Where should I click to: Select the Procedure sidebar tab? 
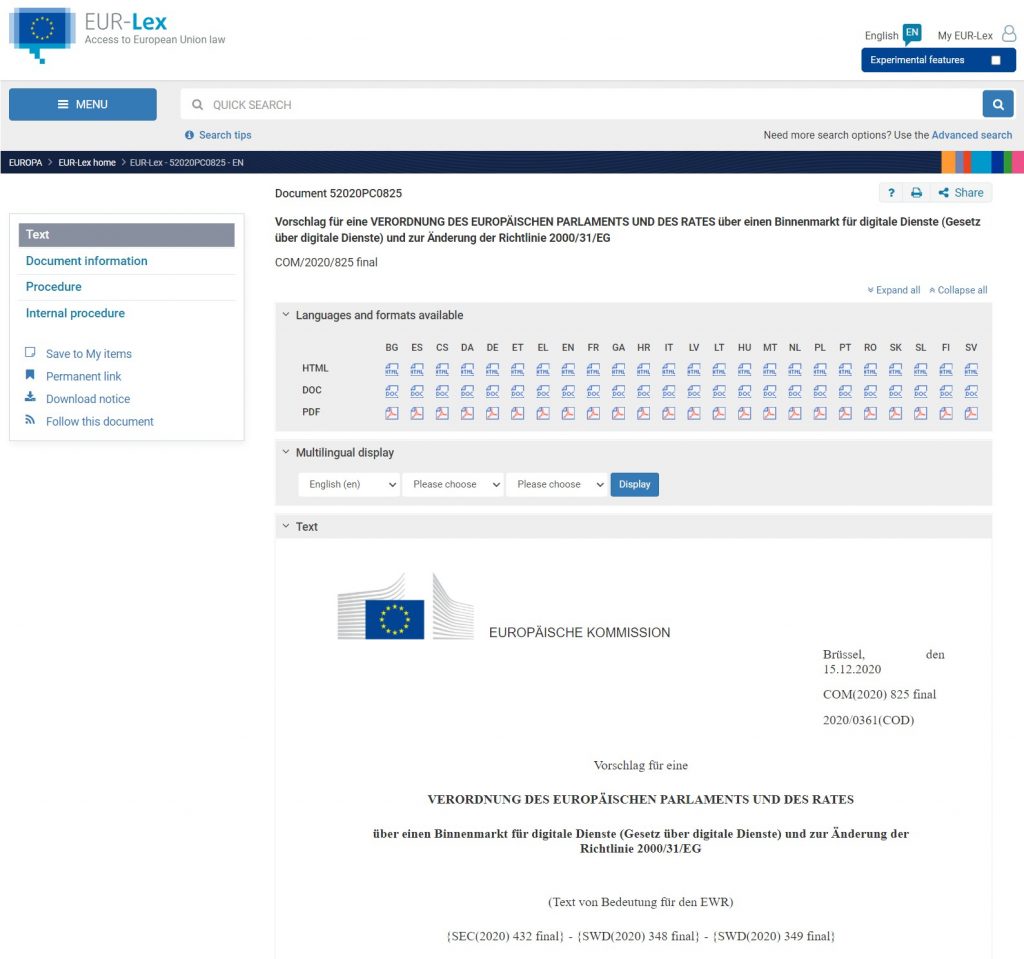[54, 287]
